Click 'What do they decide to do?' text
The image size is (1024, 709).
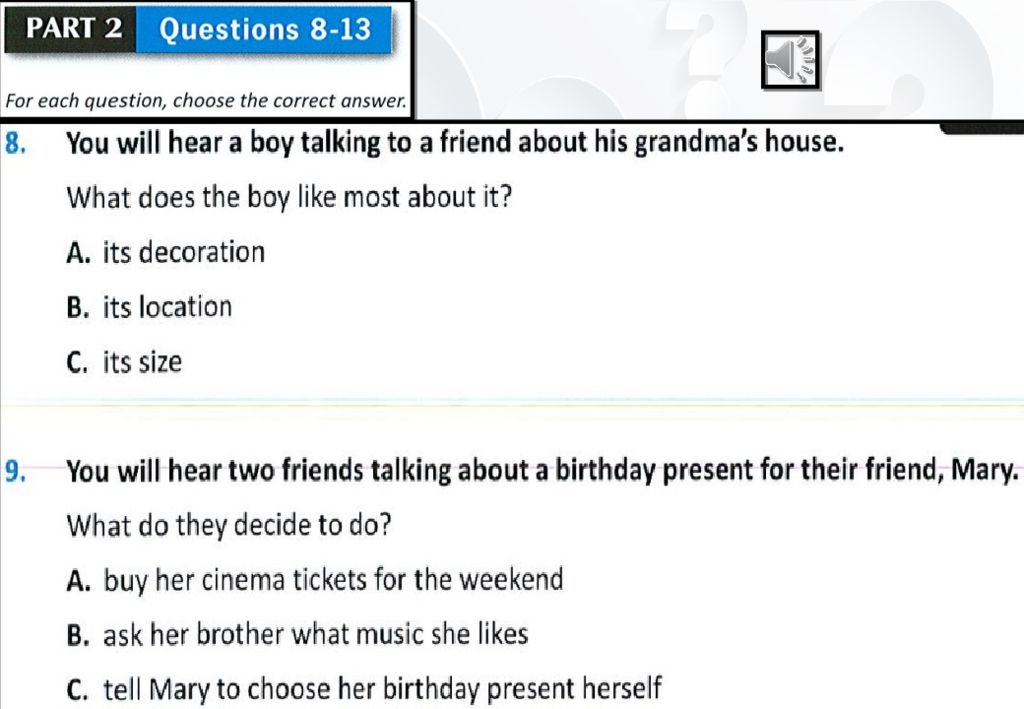pos(229,525)
